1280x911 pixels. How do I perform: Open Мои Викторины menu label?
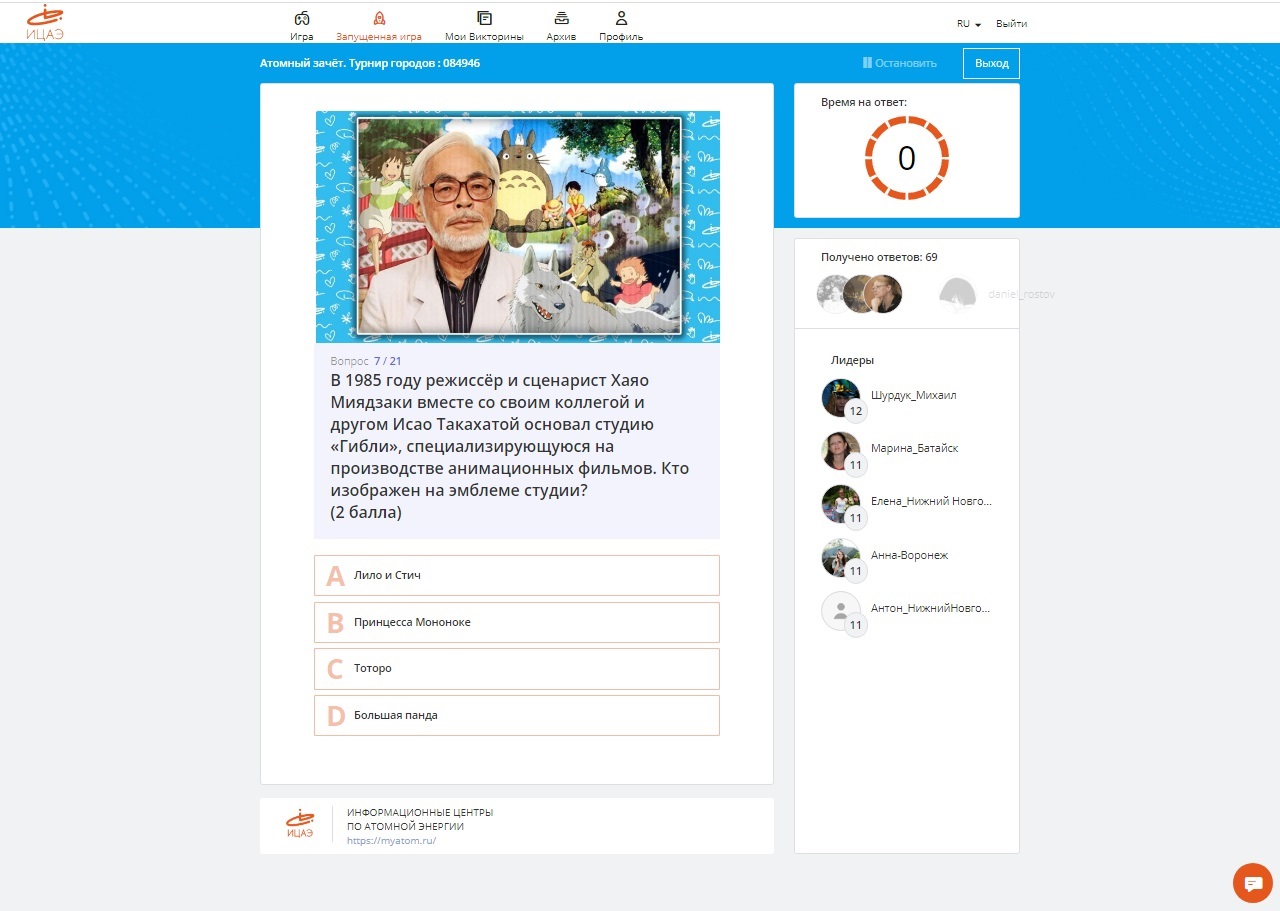tap(484, 37)
